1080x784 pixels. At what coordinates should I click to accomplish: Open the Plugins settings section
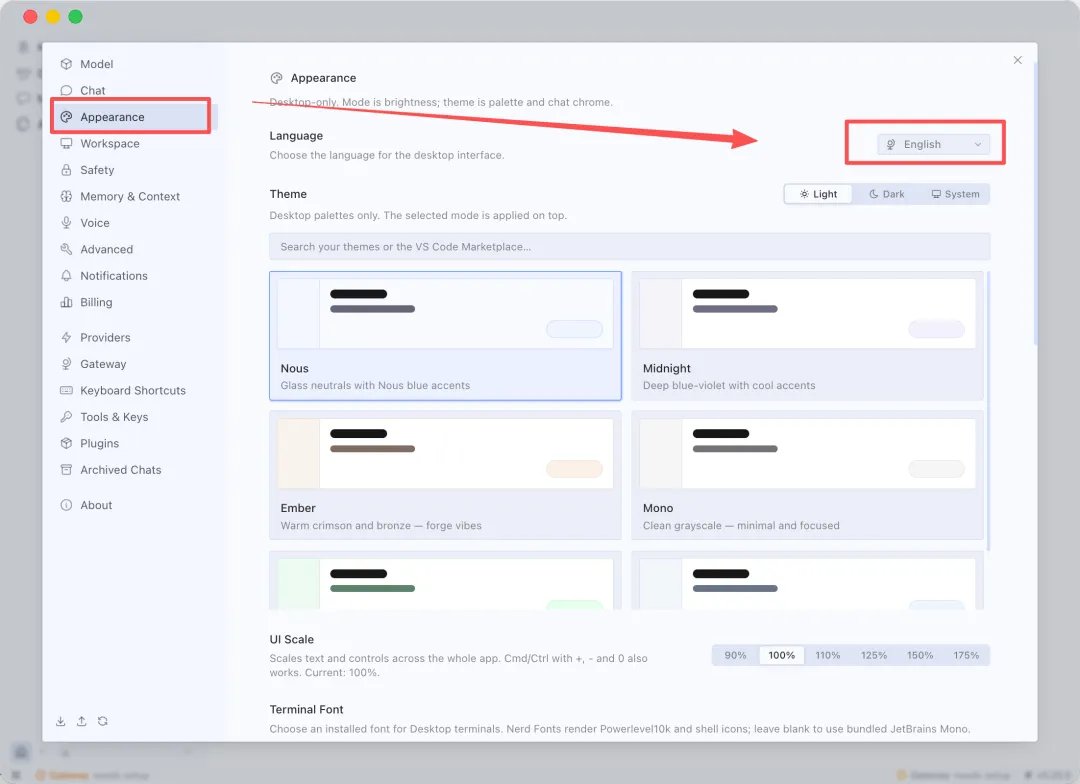coord(134,443)
